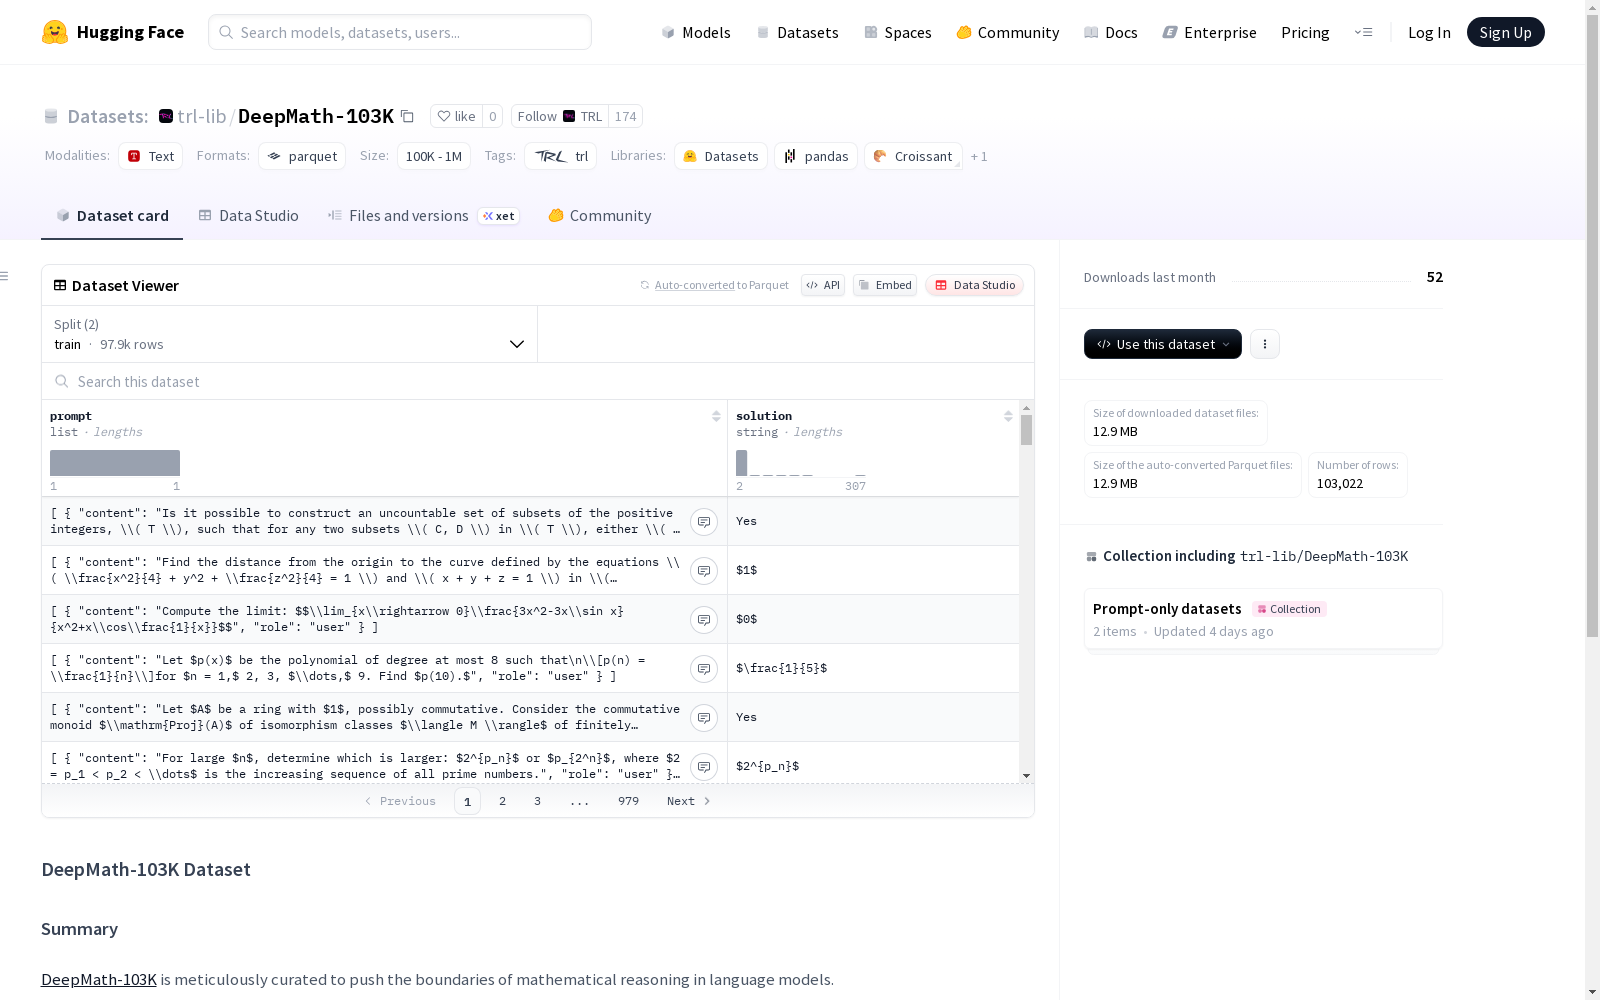Image resolution: width=1600 pixels, height=1000 pixels.
Task: Open the extra navigation menu beside Pricing
Action: pyautogui.click(x=1363, y=32)
